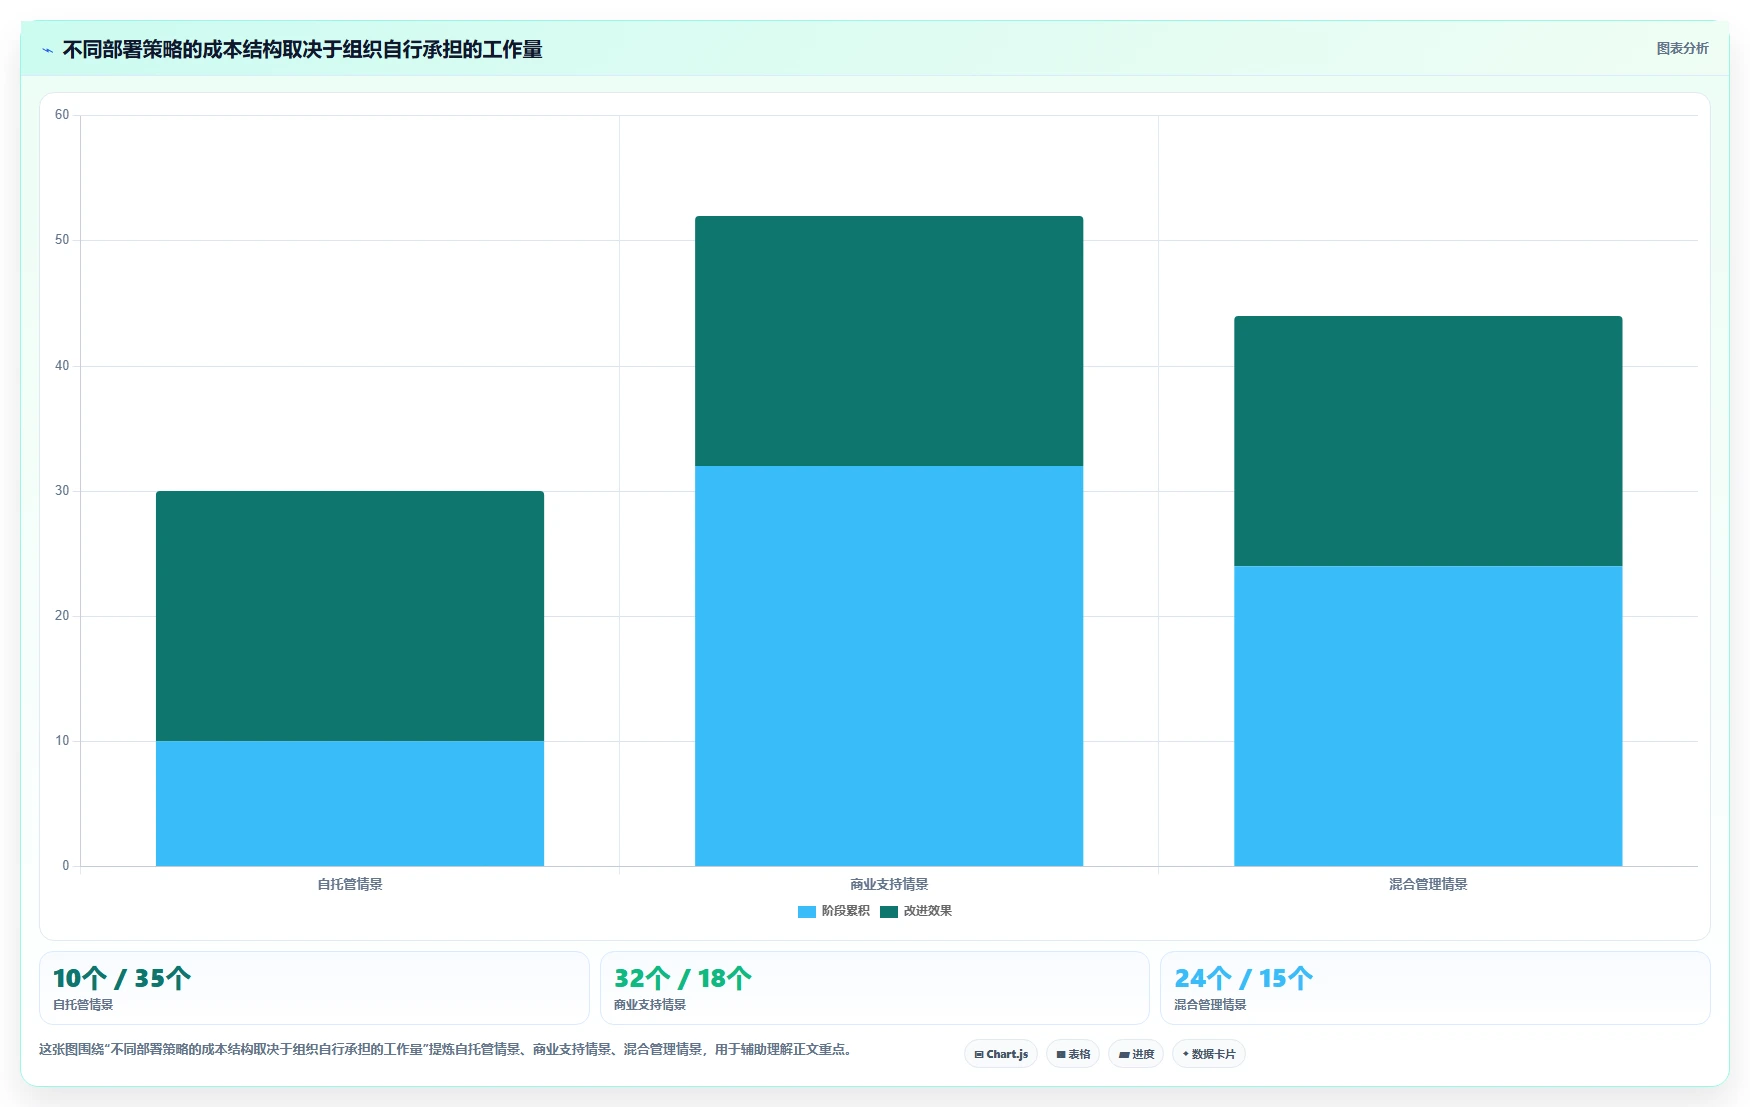The height and width of the screenshot is (1107, 1750).
Task: Select the 表格 tag
Action: [1073, 1054]
